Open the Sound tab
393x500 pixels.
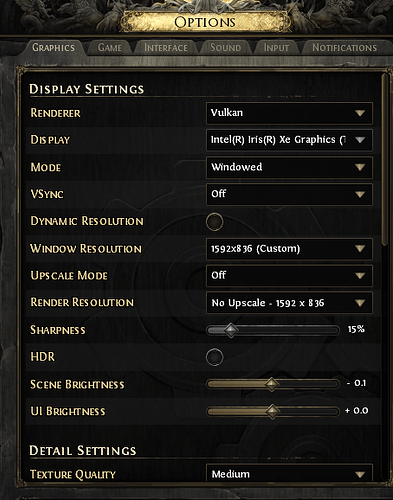225,48
